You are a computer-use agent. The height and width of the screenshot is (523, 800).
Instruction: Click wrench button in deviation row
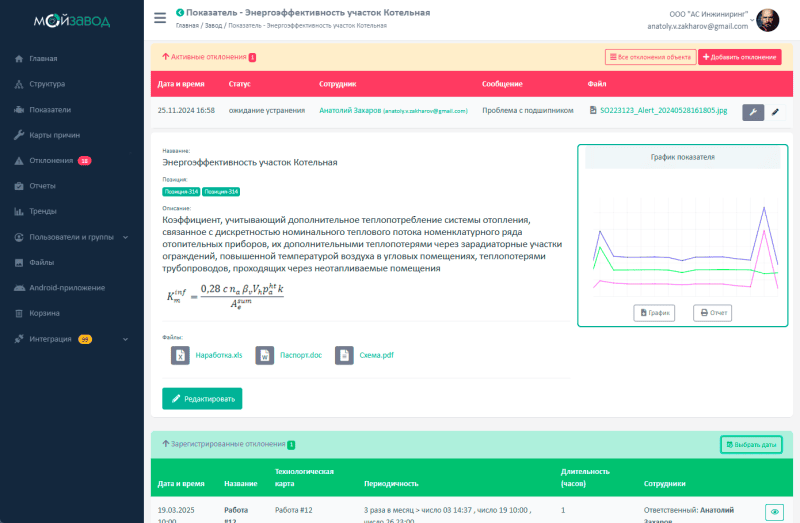coord(753,112)
